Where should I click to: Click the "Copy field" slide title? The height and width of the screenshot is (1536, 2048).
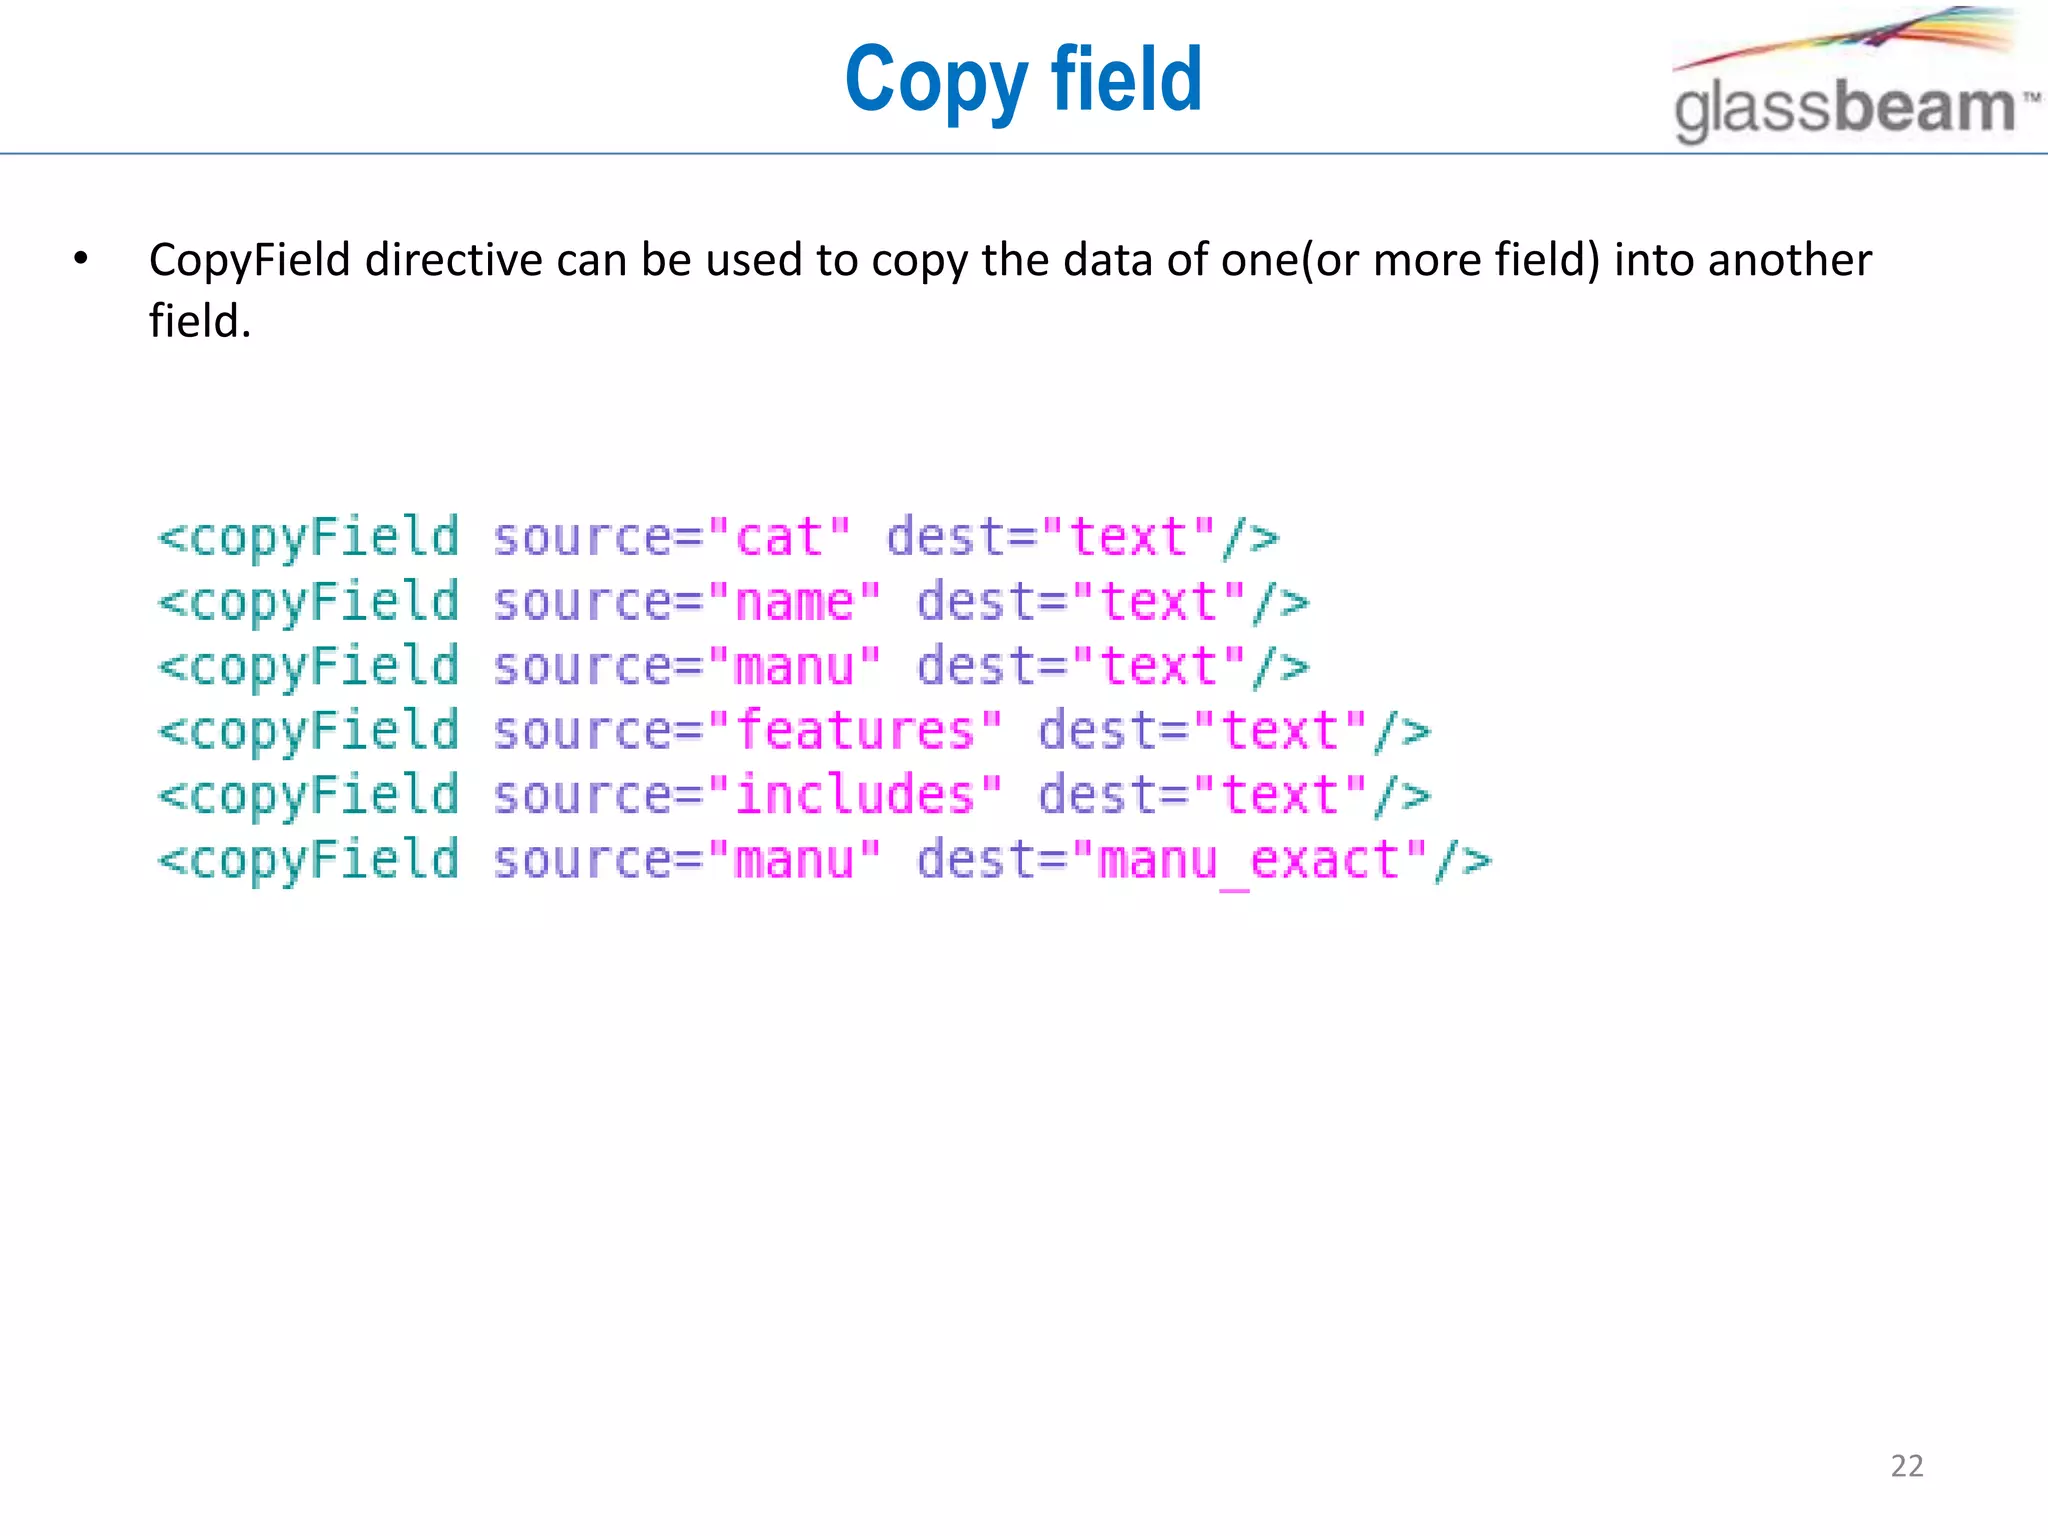[x=1023, y=80]
